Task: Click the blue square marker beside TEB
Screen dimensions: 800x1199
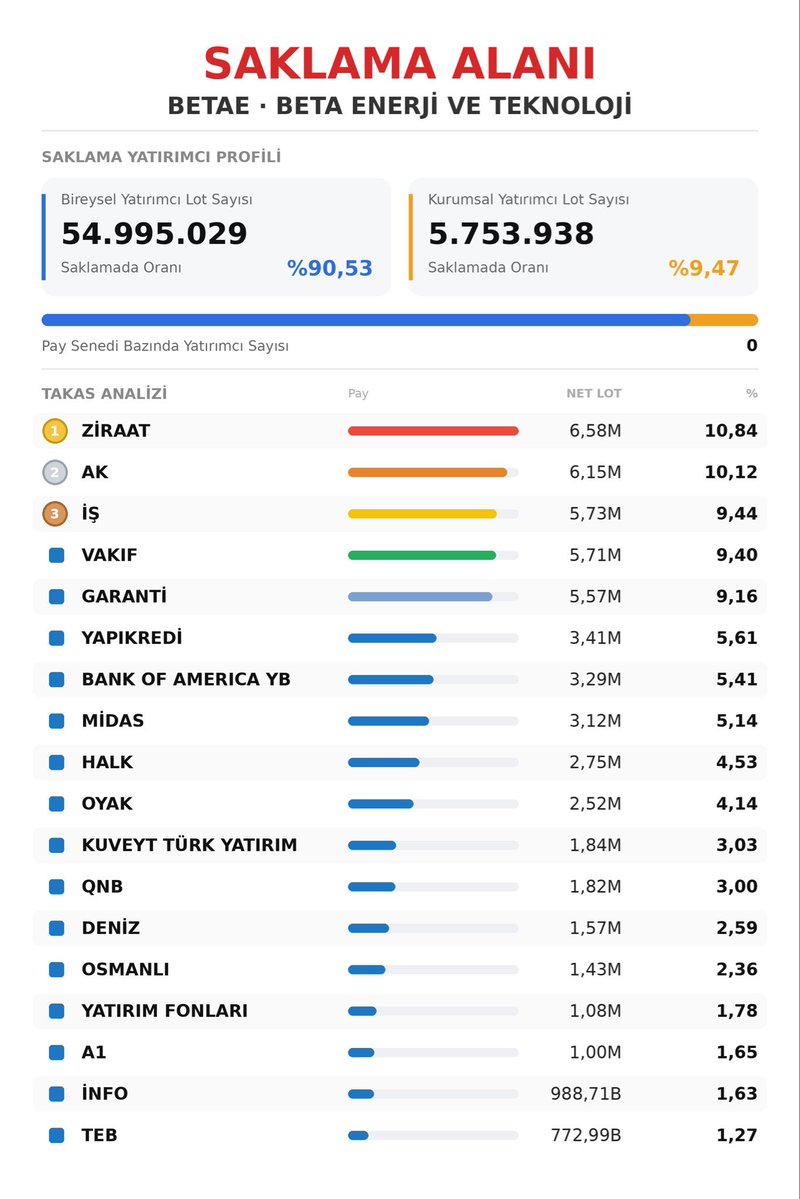Action: (57, 1135)
